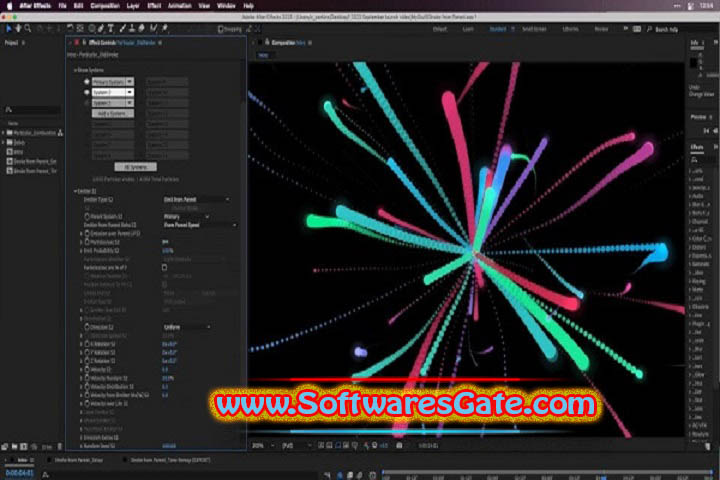This screenshot has height=480, width=720.
Task: Create new composition from Project panel footer
Action: pos(23,446)
